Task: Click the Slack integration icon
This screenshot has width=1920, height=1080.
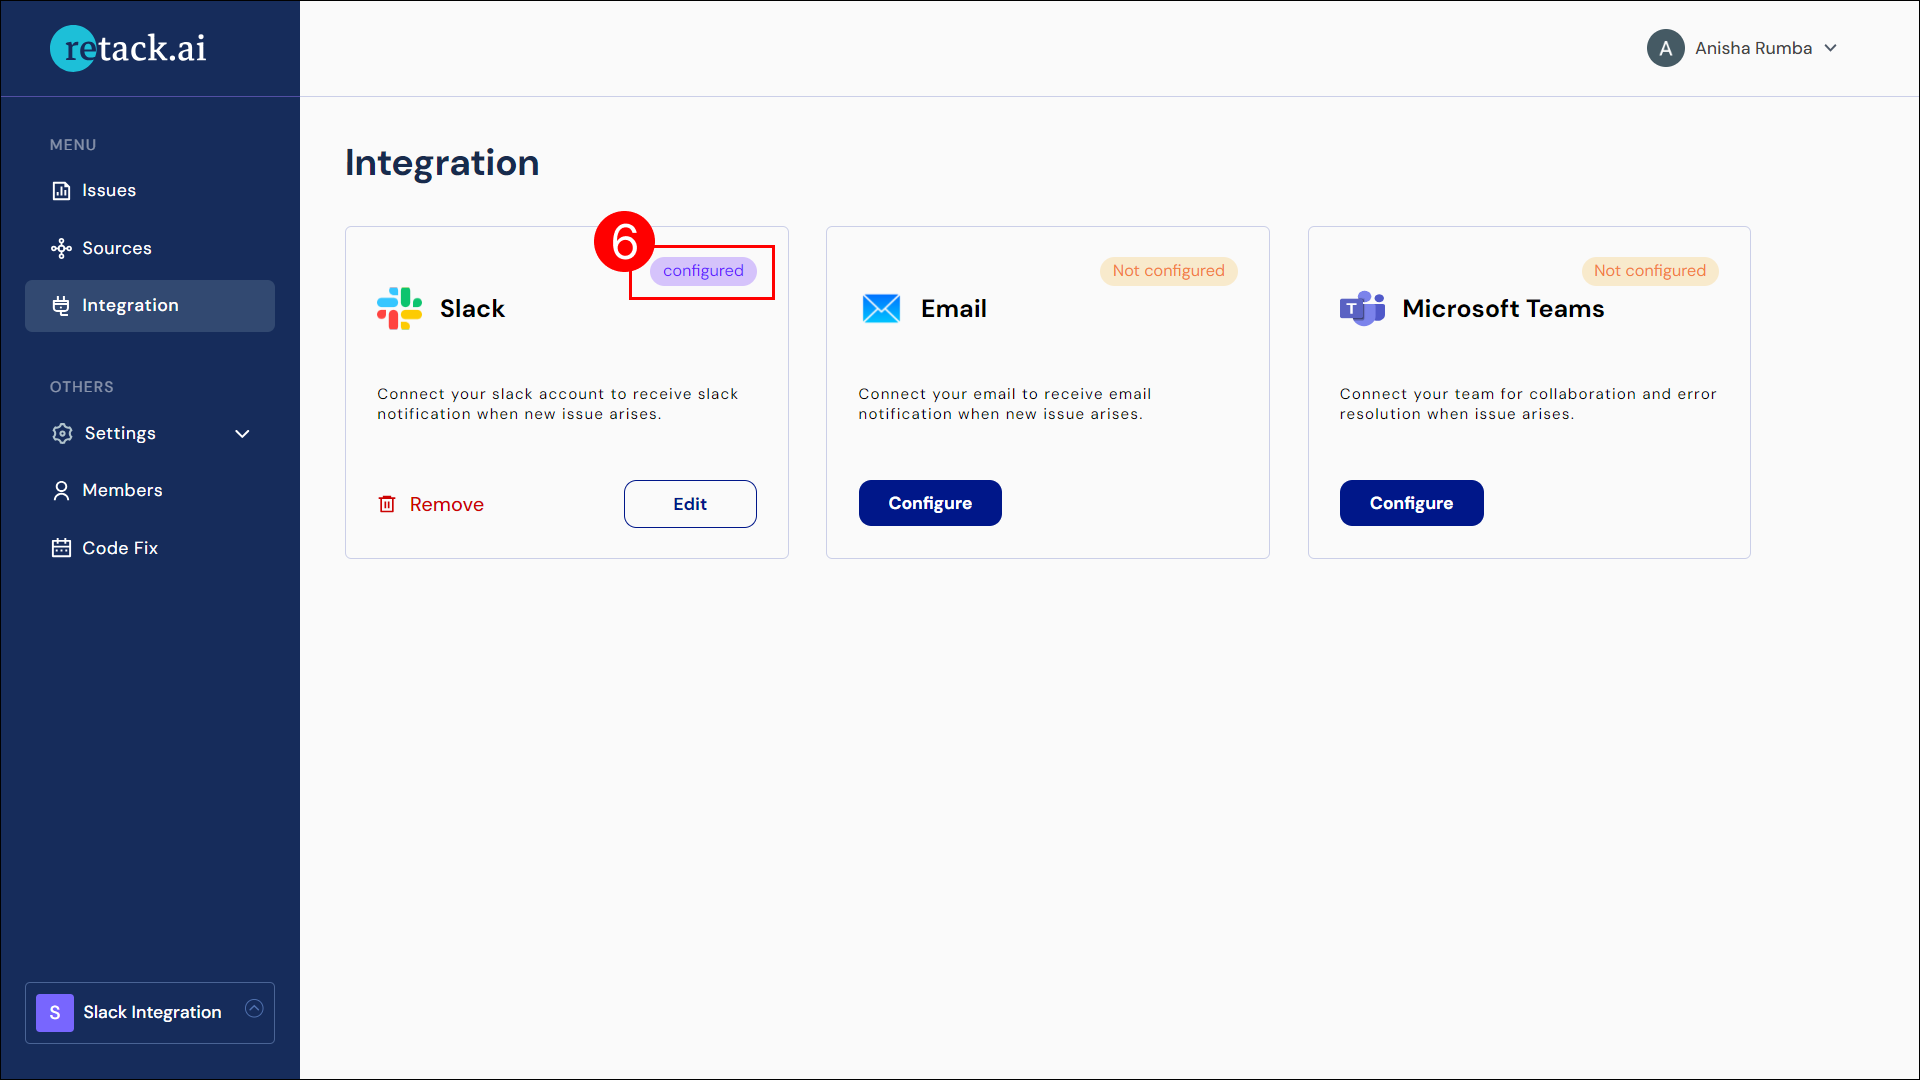Action: click(x=400, y=306)
